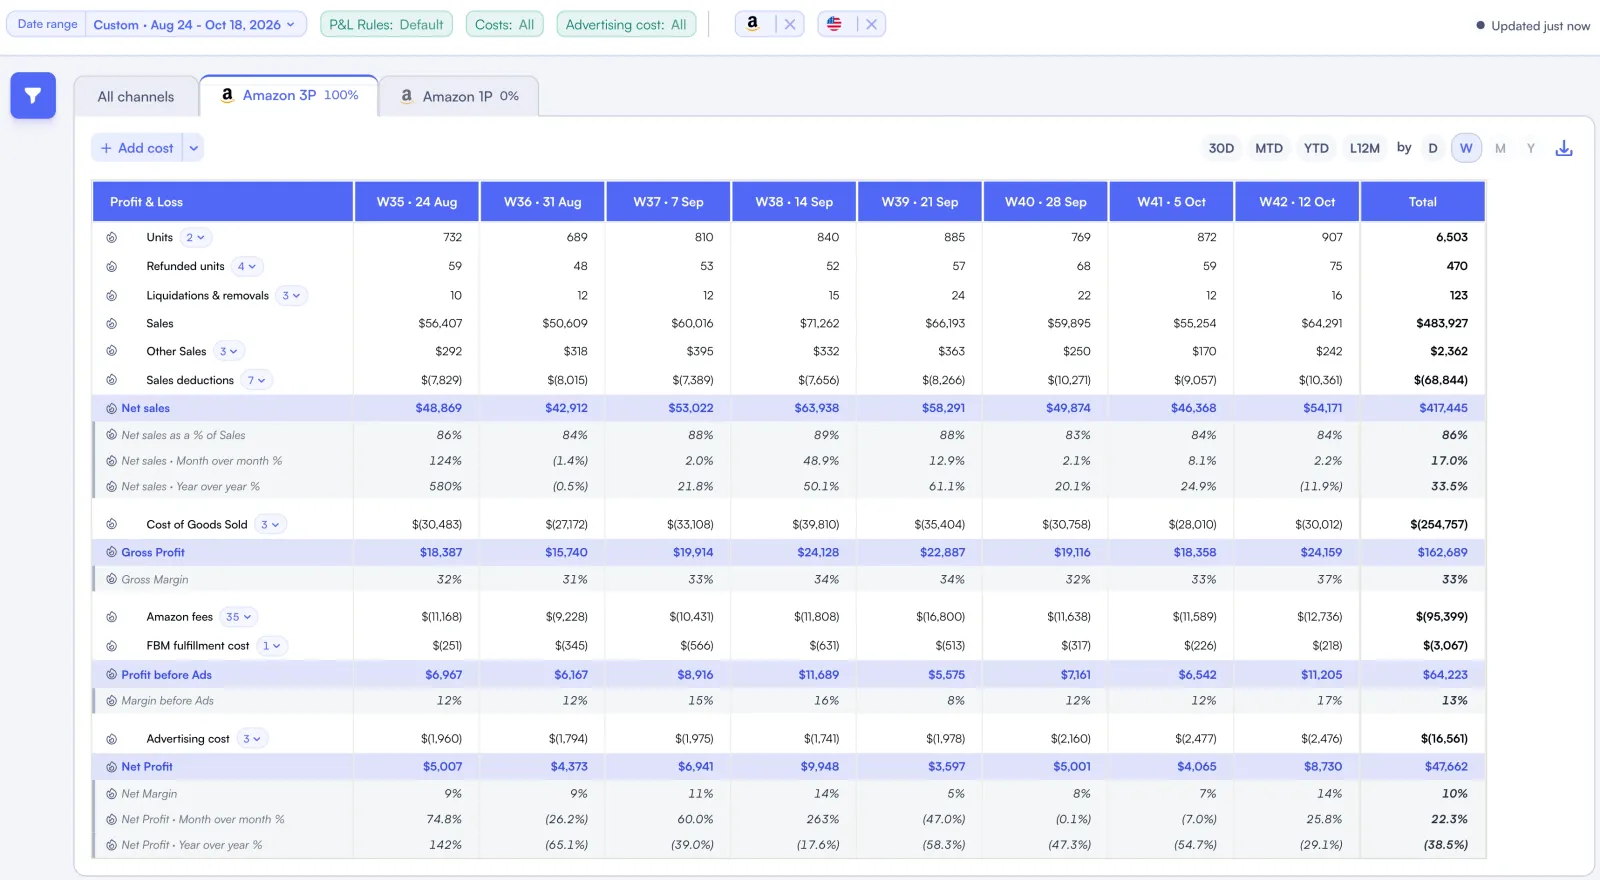Click the Add cost button
Viewport: 1600px width, 880px height.
pos(137,148)
